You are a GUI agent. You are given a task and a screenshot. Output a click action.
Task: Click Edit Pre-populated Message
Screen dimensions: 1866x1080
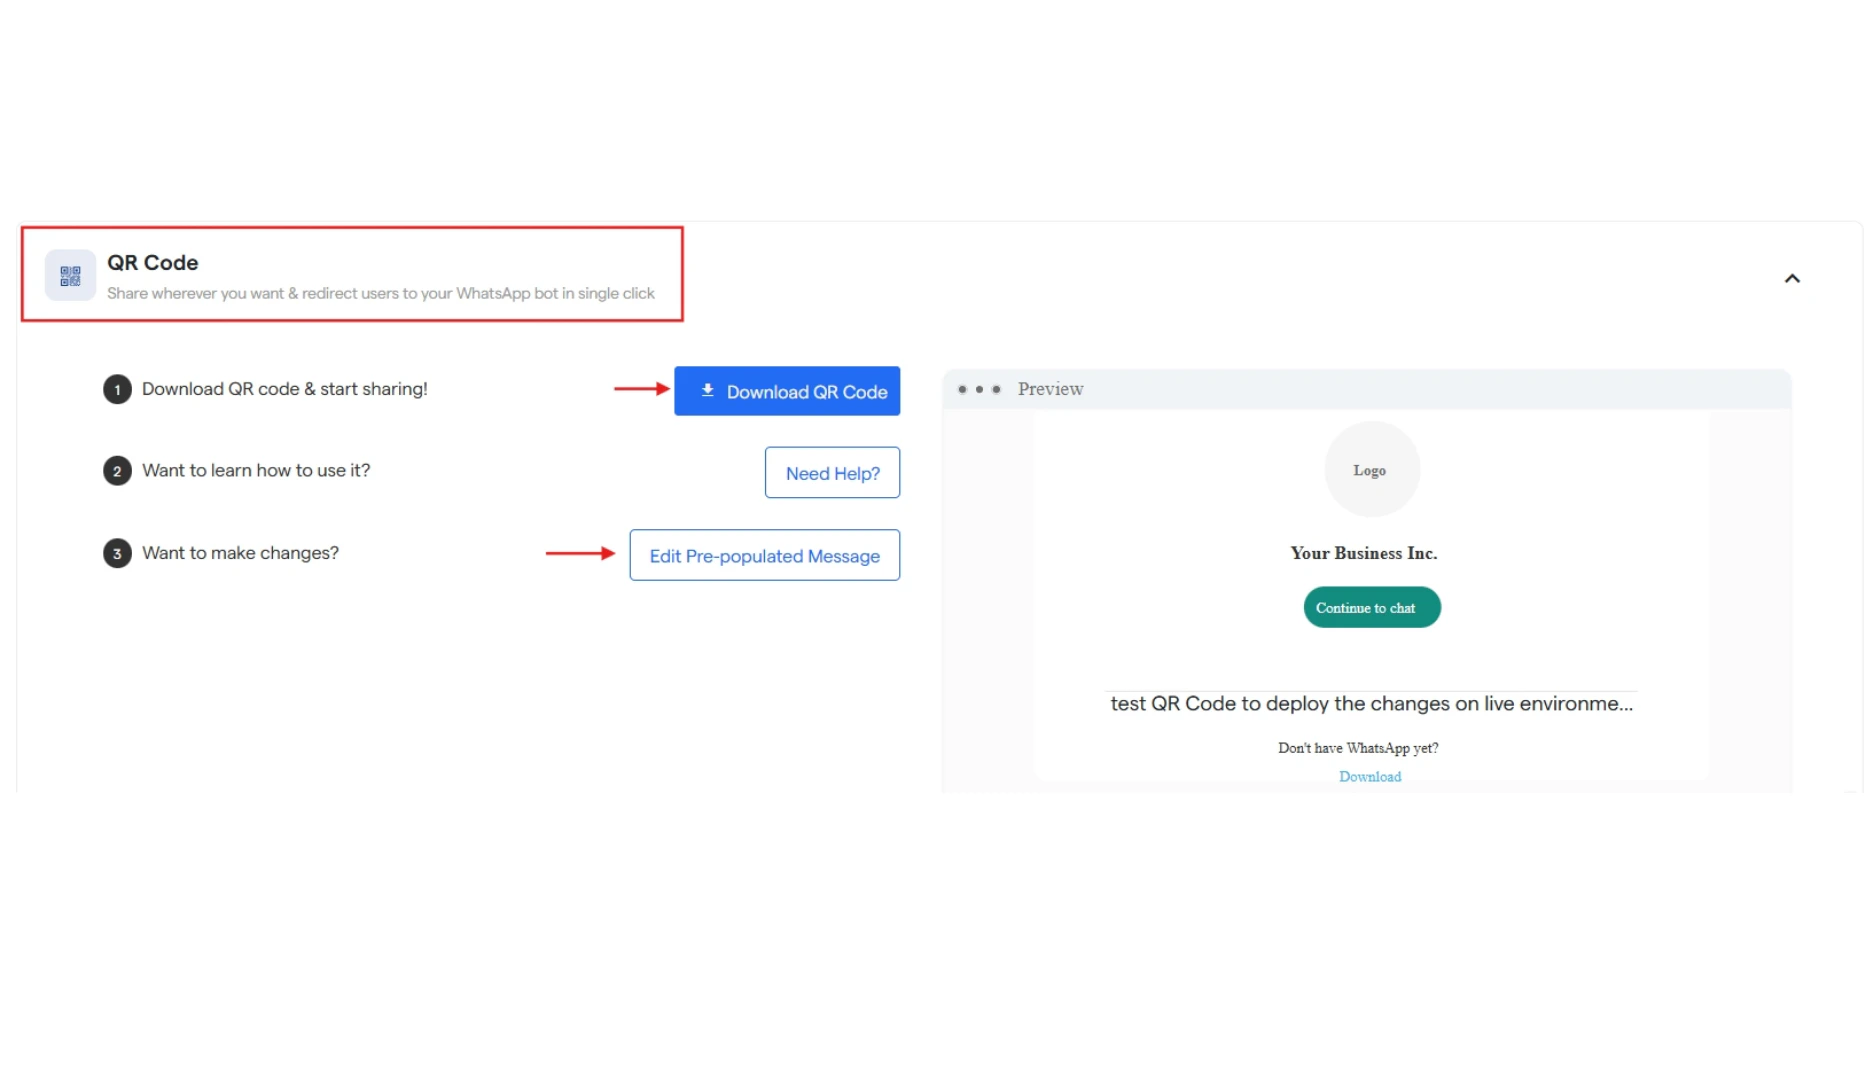pos(764,555)
